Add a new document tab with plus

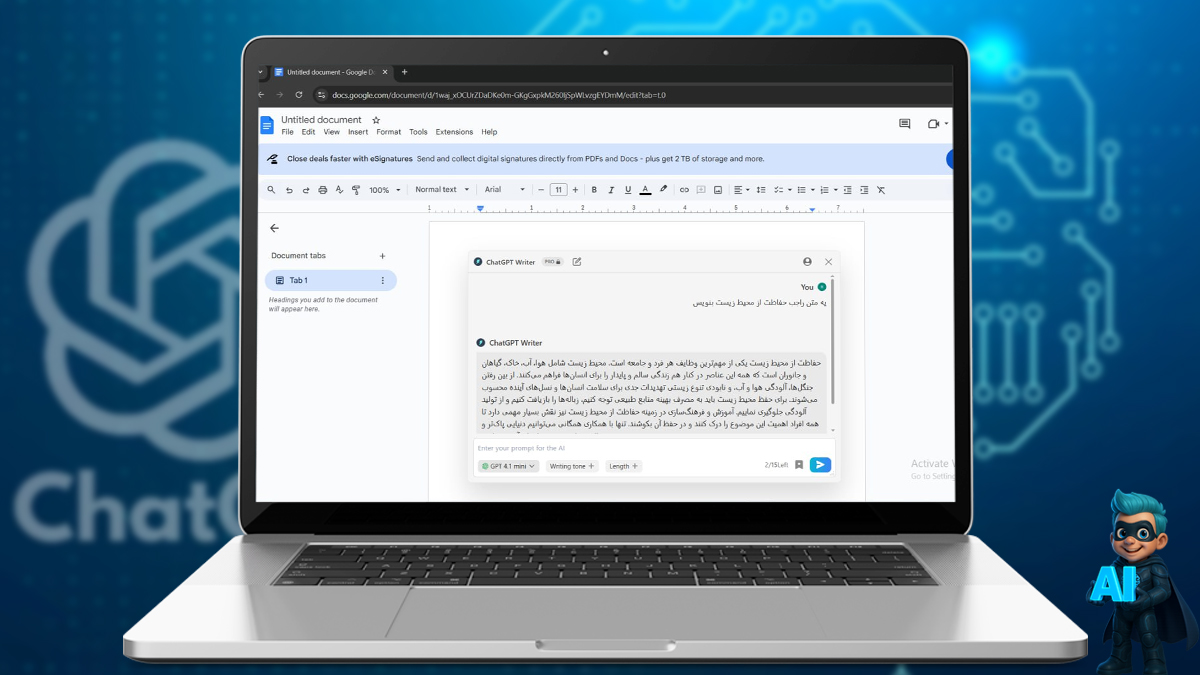tap(382, 256)
